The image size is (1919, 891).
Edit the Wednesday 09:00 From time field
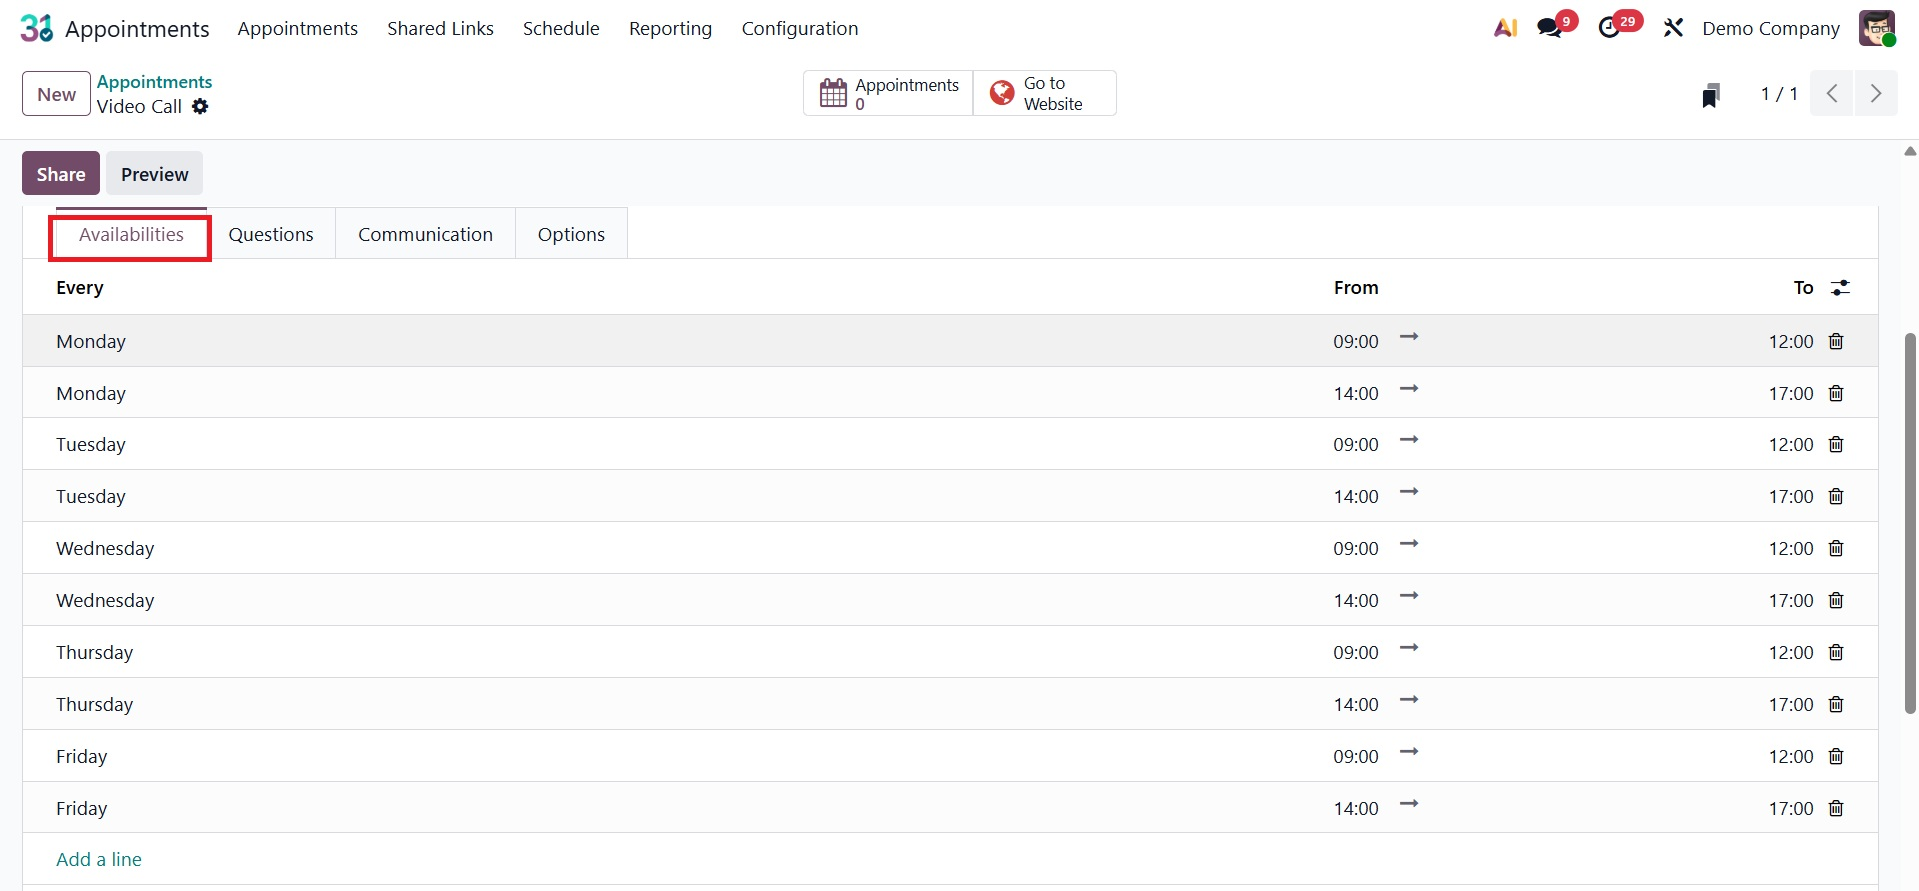click(x=1355, y=549)
